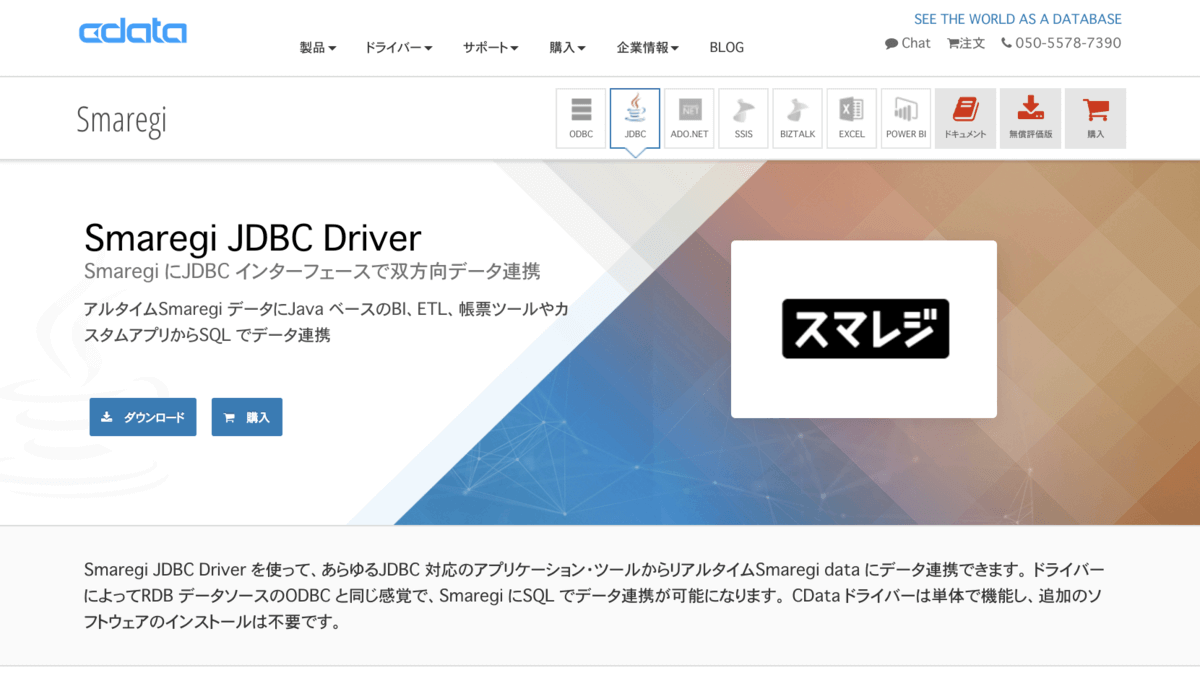Image resolution: width=1200 pixels, height=699 pixels.
Task: Open the ドキュメント book icon tile
Action: pyautogui.click(x=965, y=118)
